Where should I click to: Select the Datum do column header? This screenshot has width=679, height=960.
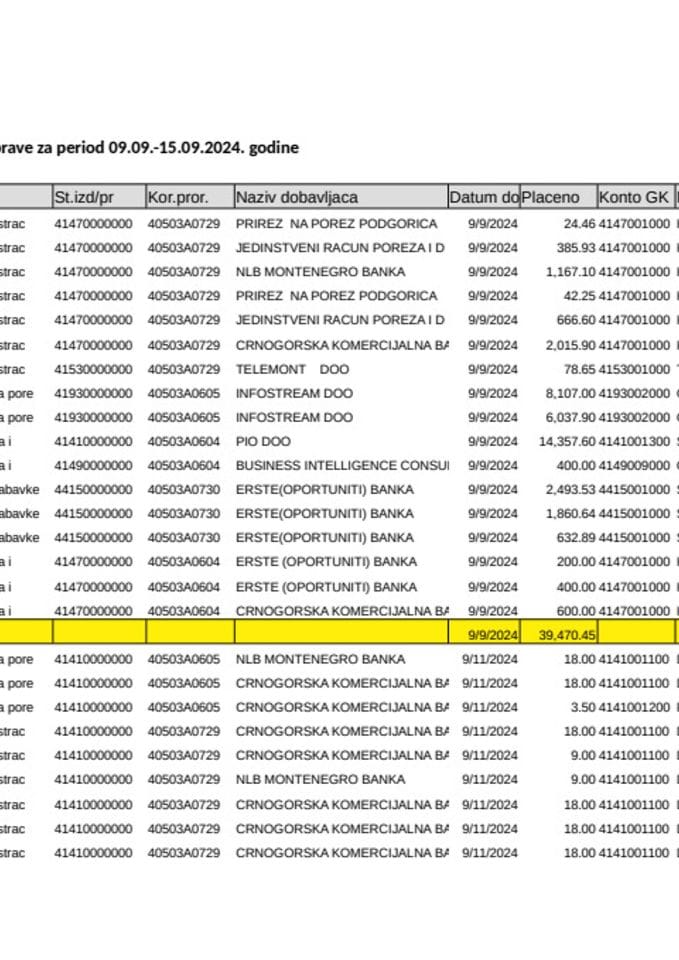484,197
